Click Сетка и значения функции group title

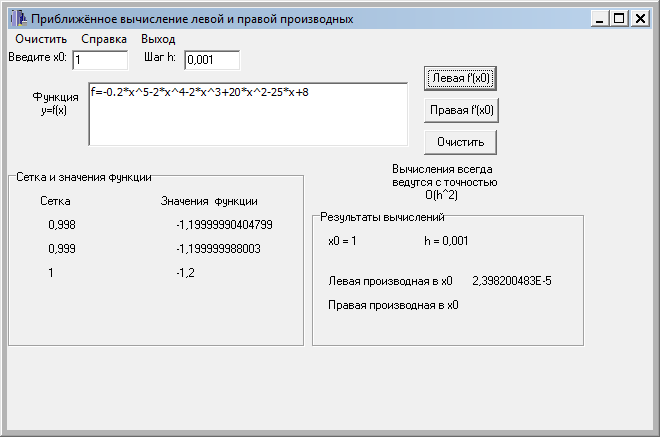click(84, 177)
